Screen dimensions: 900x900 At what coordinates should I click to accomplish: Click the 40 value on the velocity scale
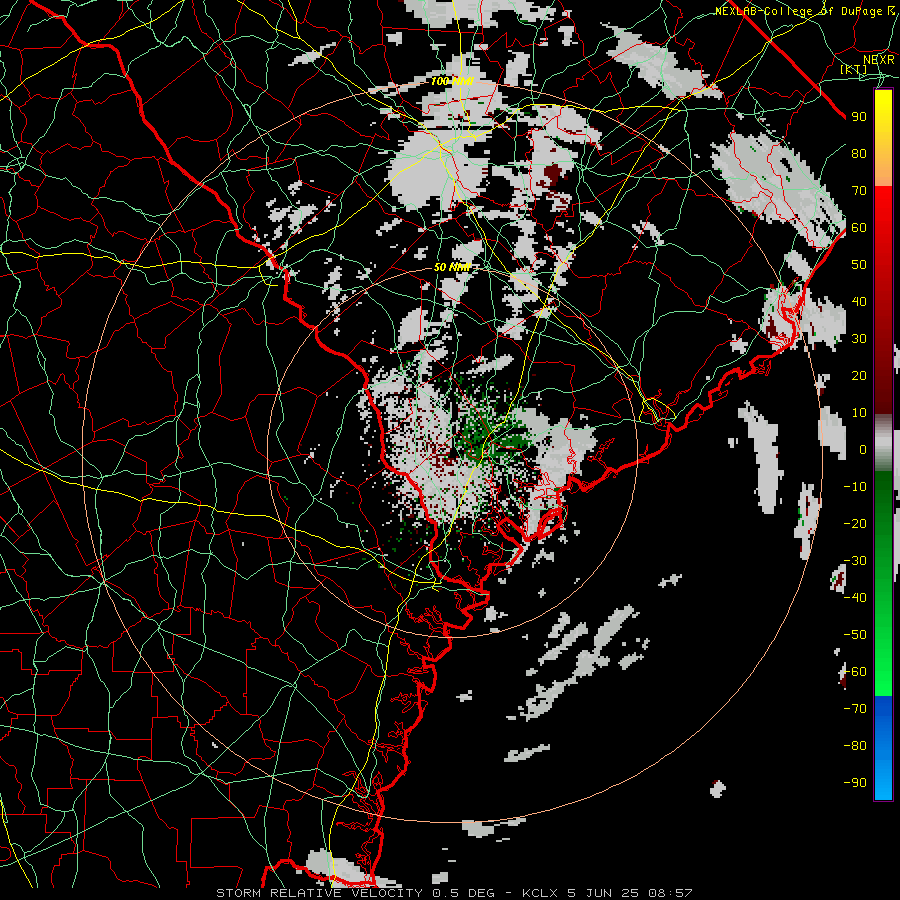[x=859, y=301]
